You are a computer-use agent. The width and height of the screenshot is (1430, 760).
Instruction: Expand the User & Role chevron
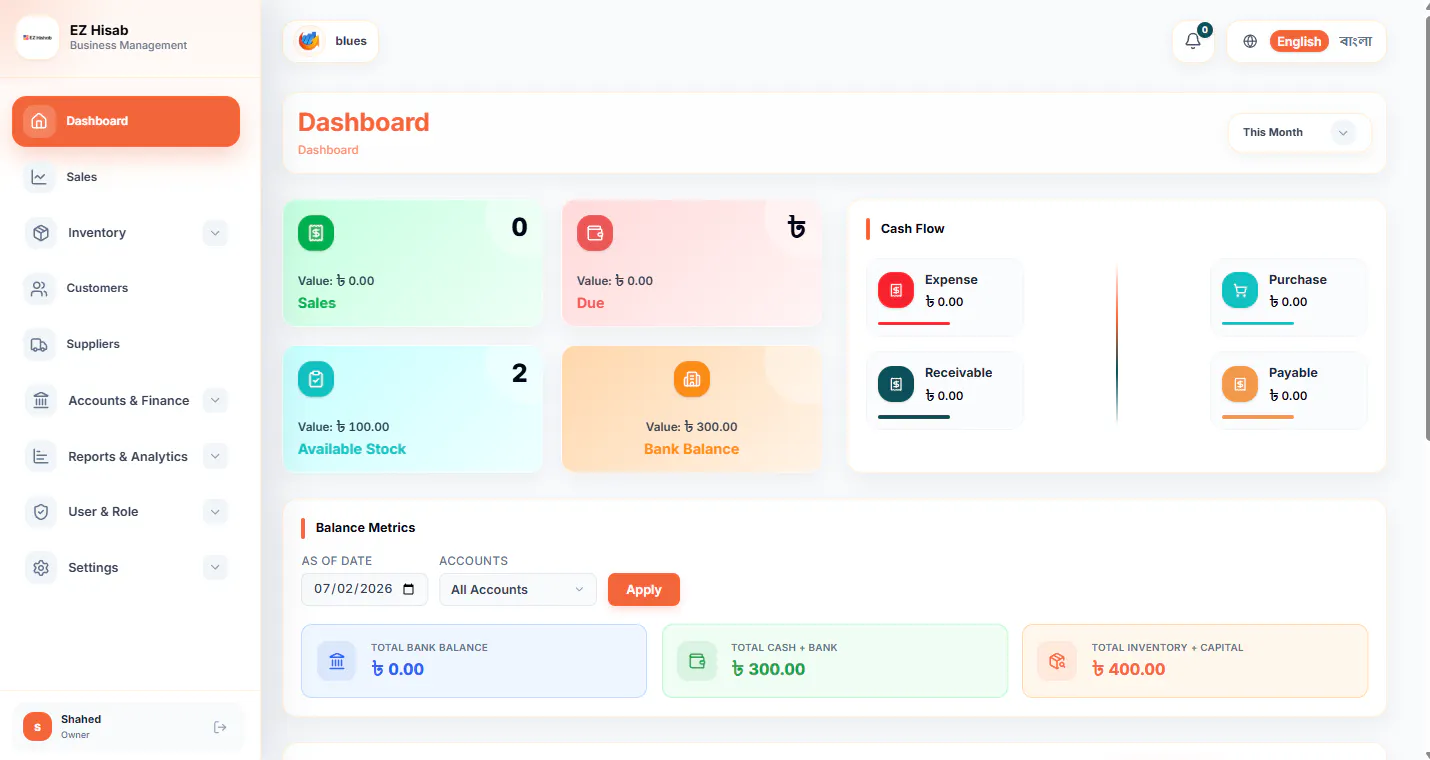pos(215,512)
